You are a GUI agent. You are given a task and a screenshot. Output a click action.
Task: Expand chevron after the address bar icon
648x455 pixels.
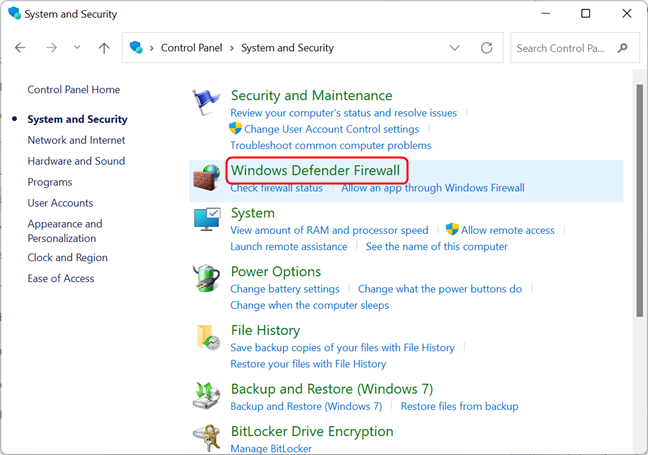[x=152, y=48]
